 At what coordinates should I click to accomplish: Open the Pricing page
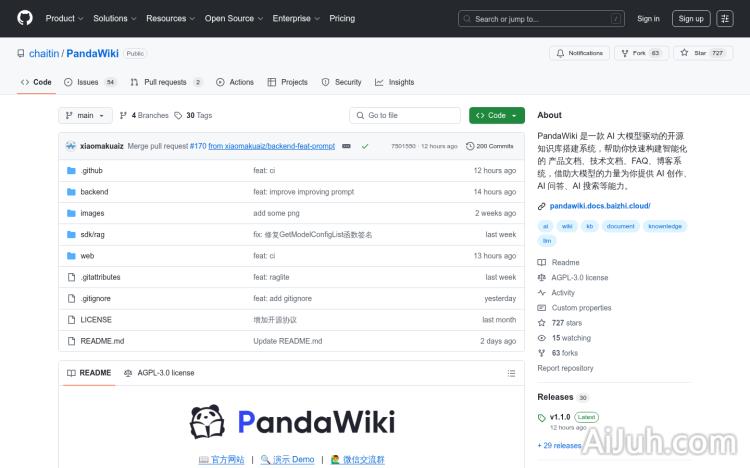(342, 18)
